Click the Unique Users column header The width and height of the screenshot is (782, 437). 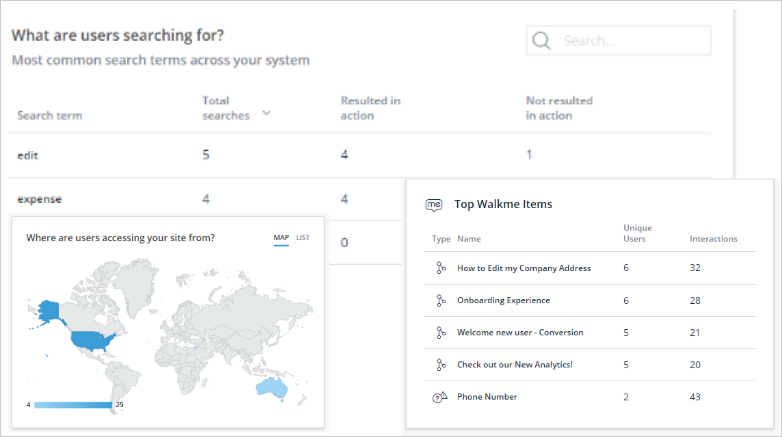(637, 233)
